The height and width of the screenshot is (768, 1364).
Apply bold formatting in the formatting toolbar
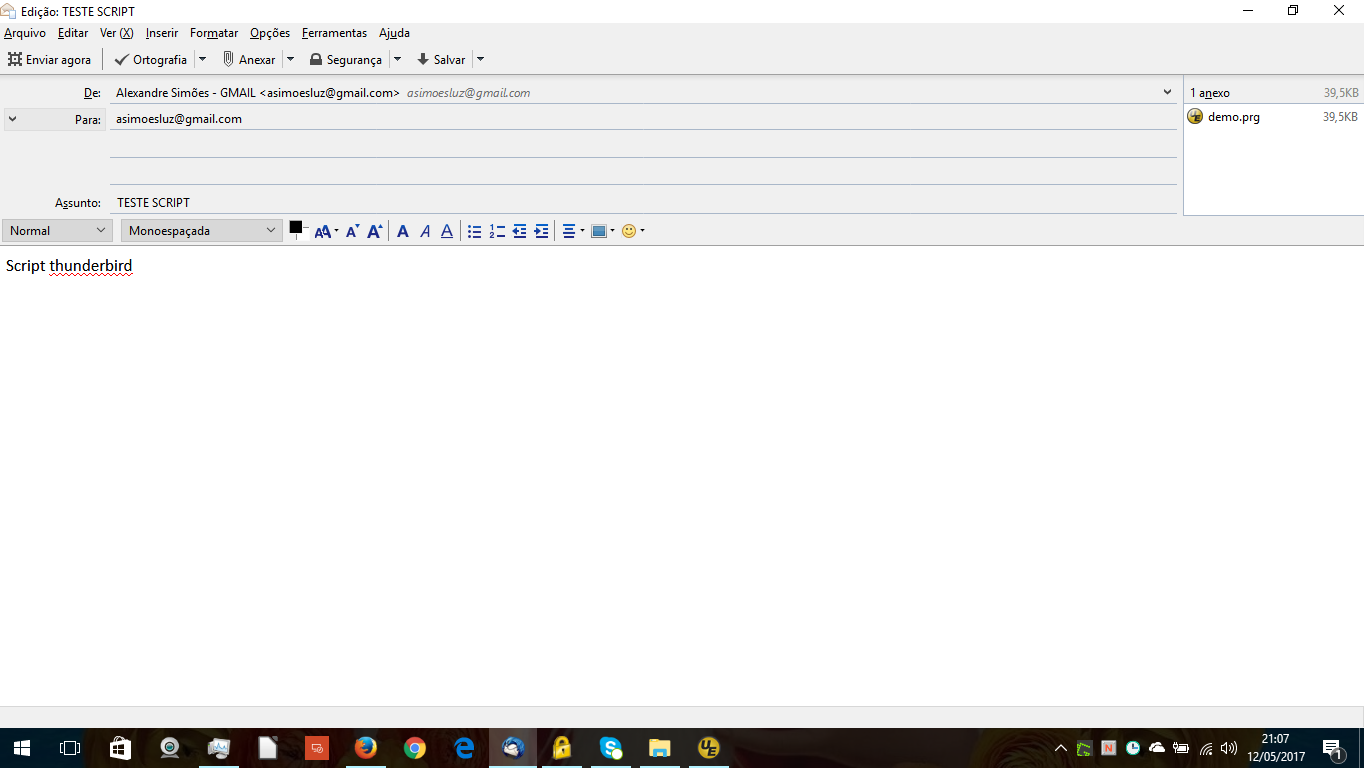click(403, 231)
